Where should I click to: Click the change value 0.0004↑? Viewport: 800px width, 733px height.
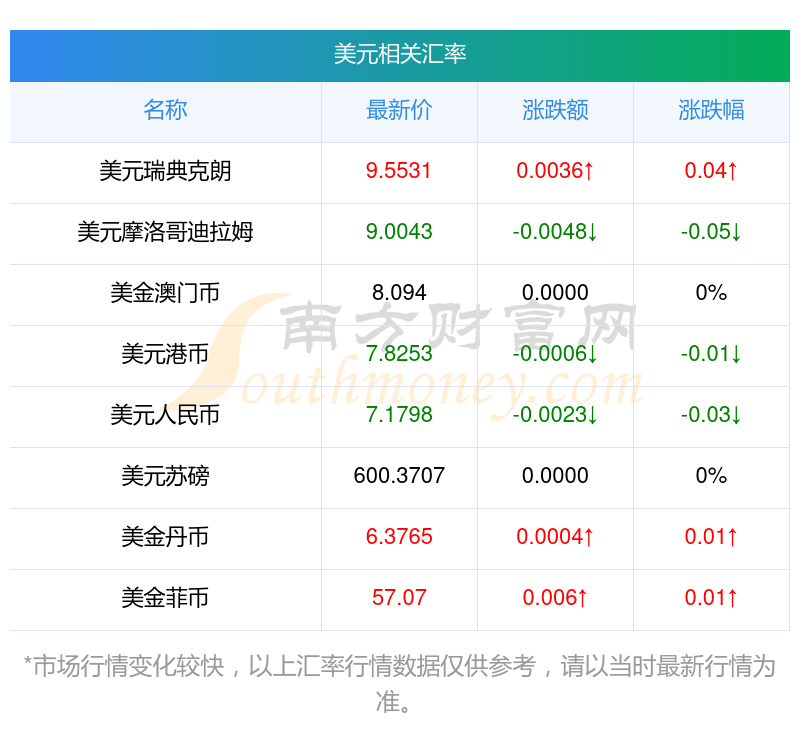click(x=555, y=537)
